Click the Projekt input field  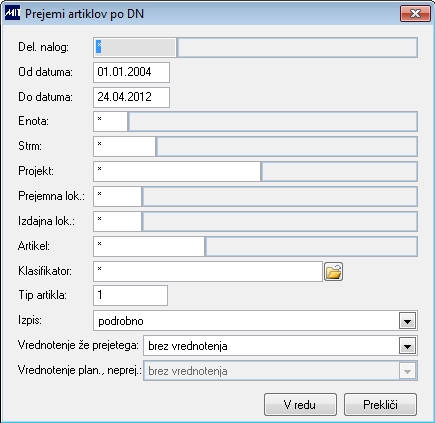pyautogui.click(x=177, y=171)
